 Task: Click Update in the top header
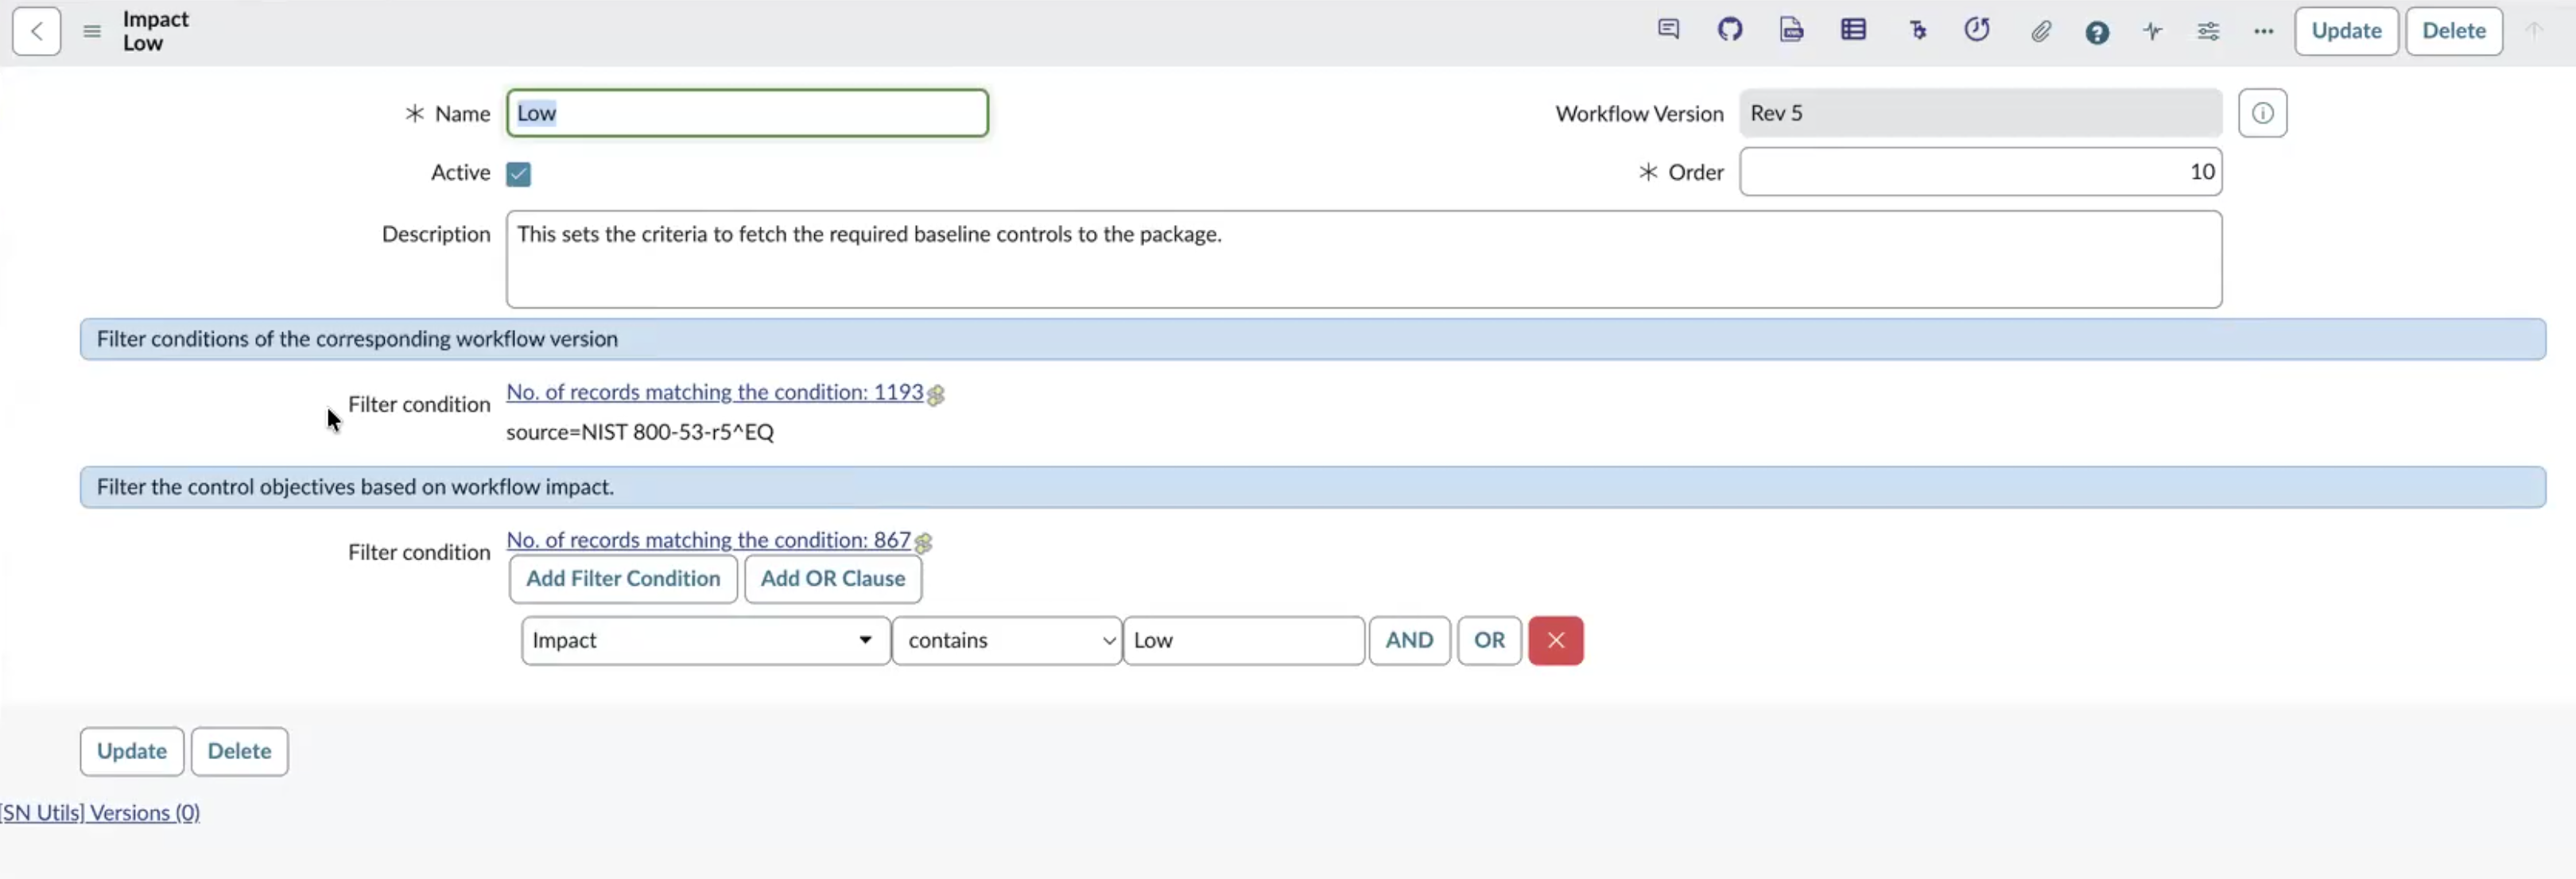2346,31
